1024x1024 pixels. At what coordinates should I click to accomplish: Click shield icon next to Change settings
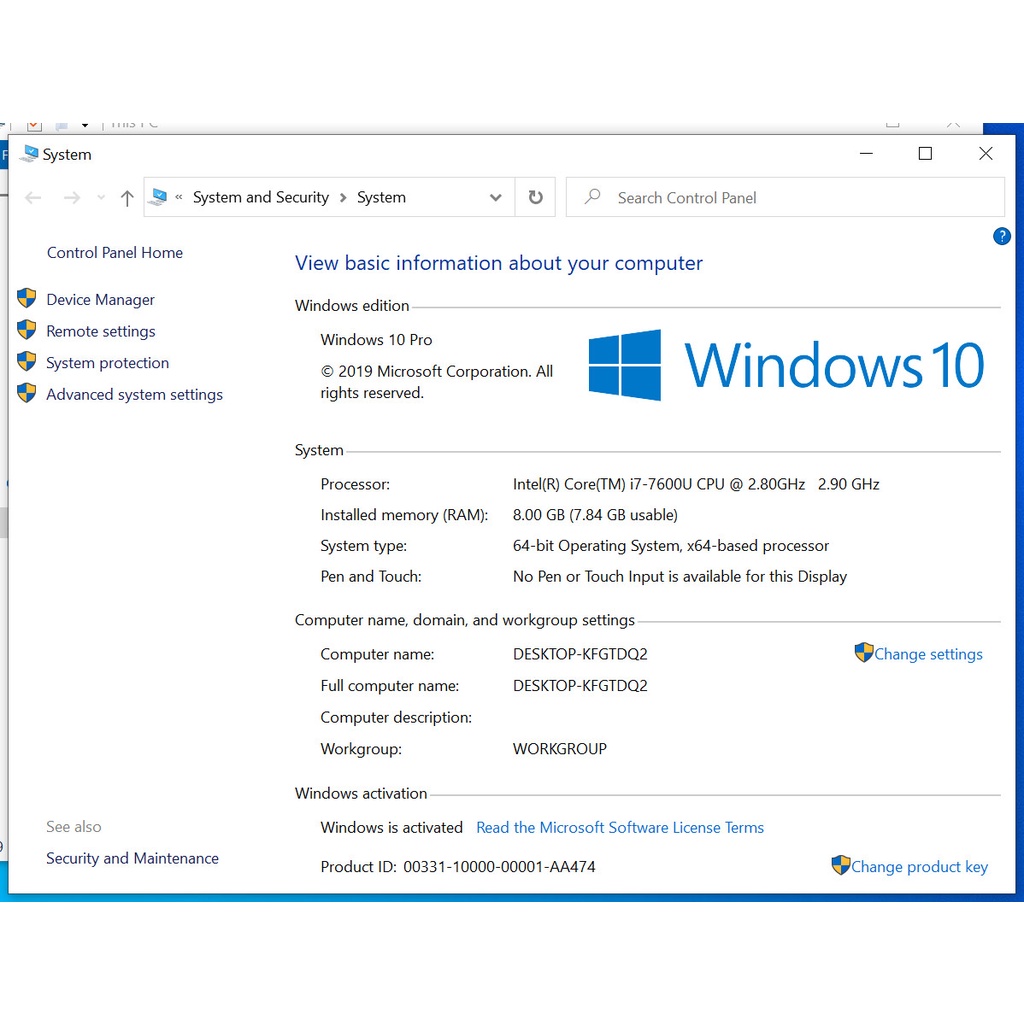[863, 652]
